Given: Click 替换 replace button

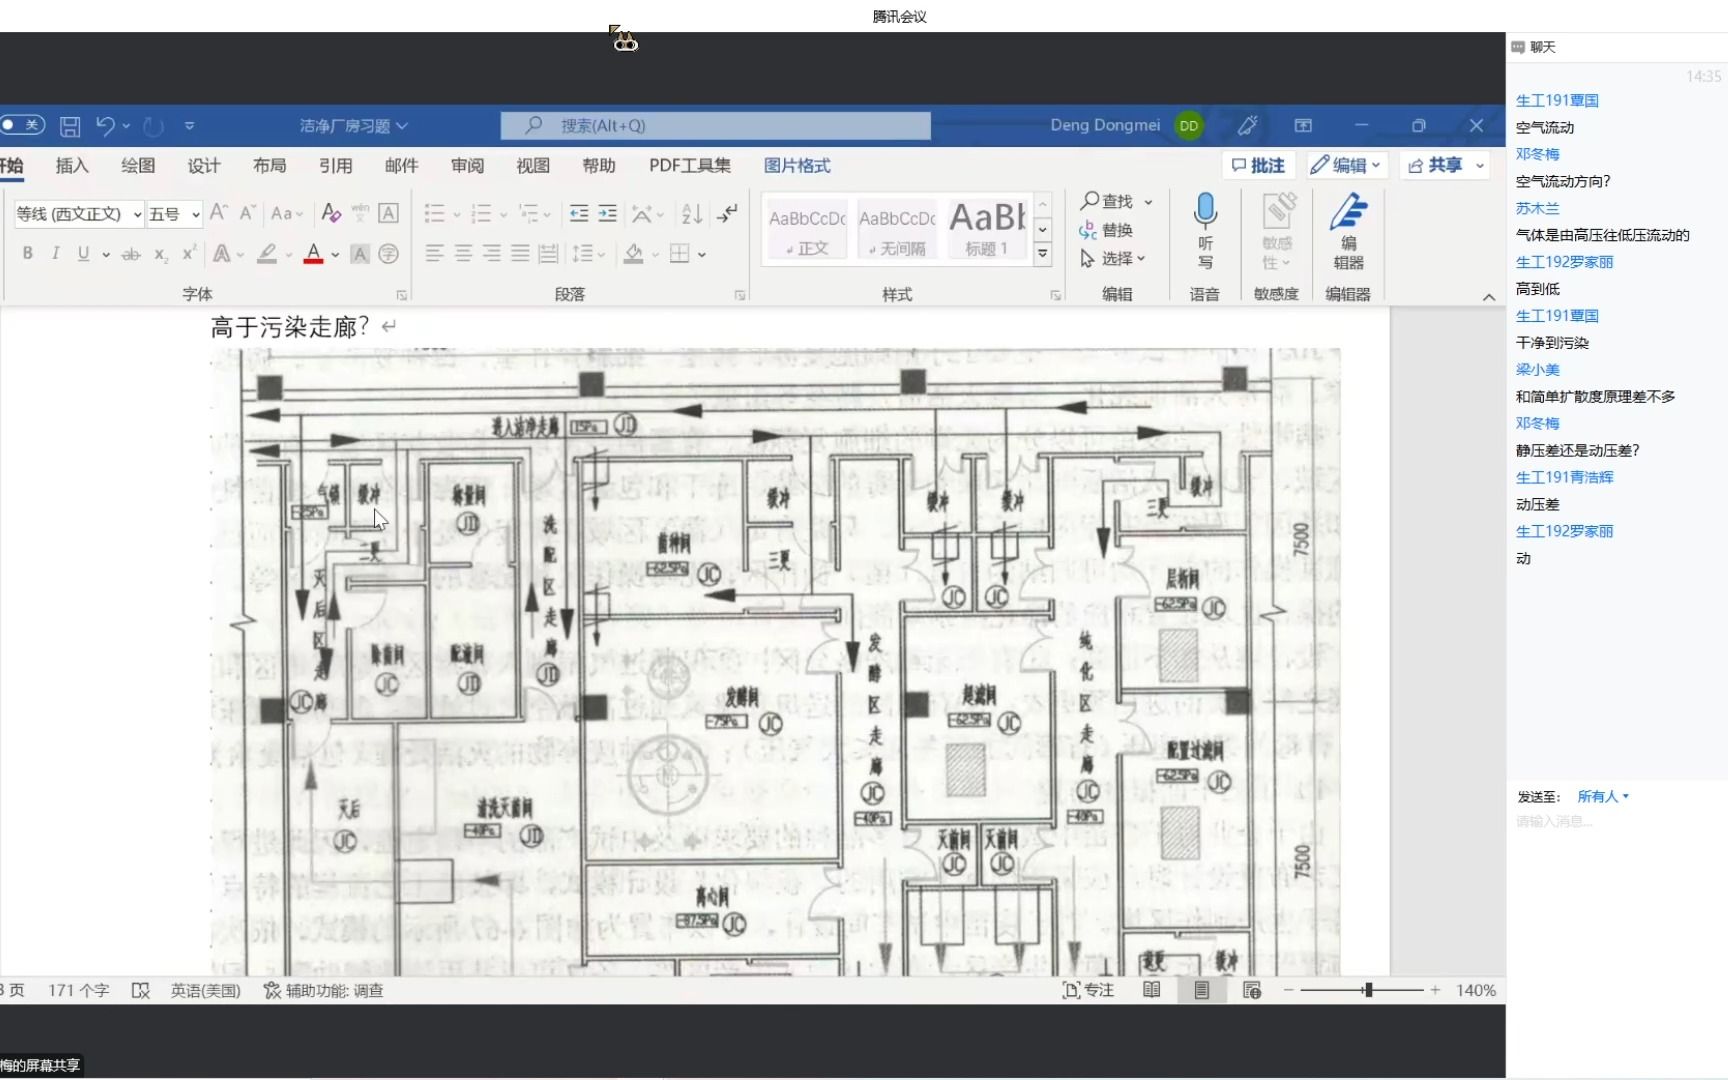Looking at the screenshot, I should coord(1106,230).
